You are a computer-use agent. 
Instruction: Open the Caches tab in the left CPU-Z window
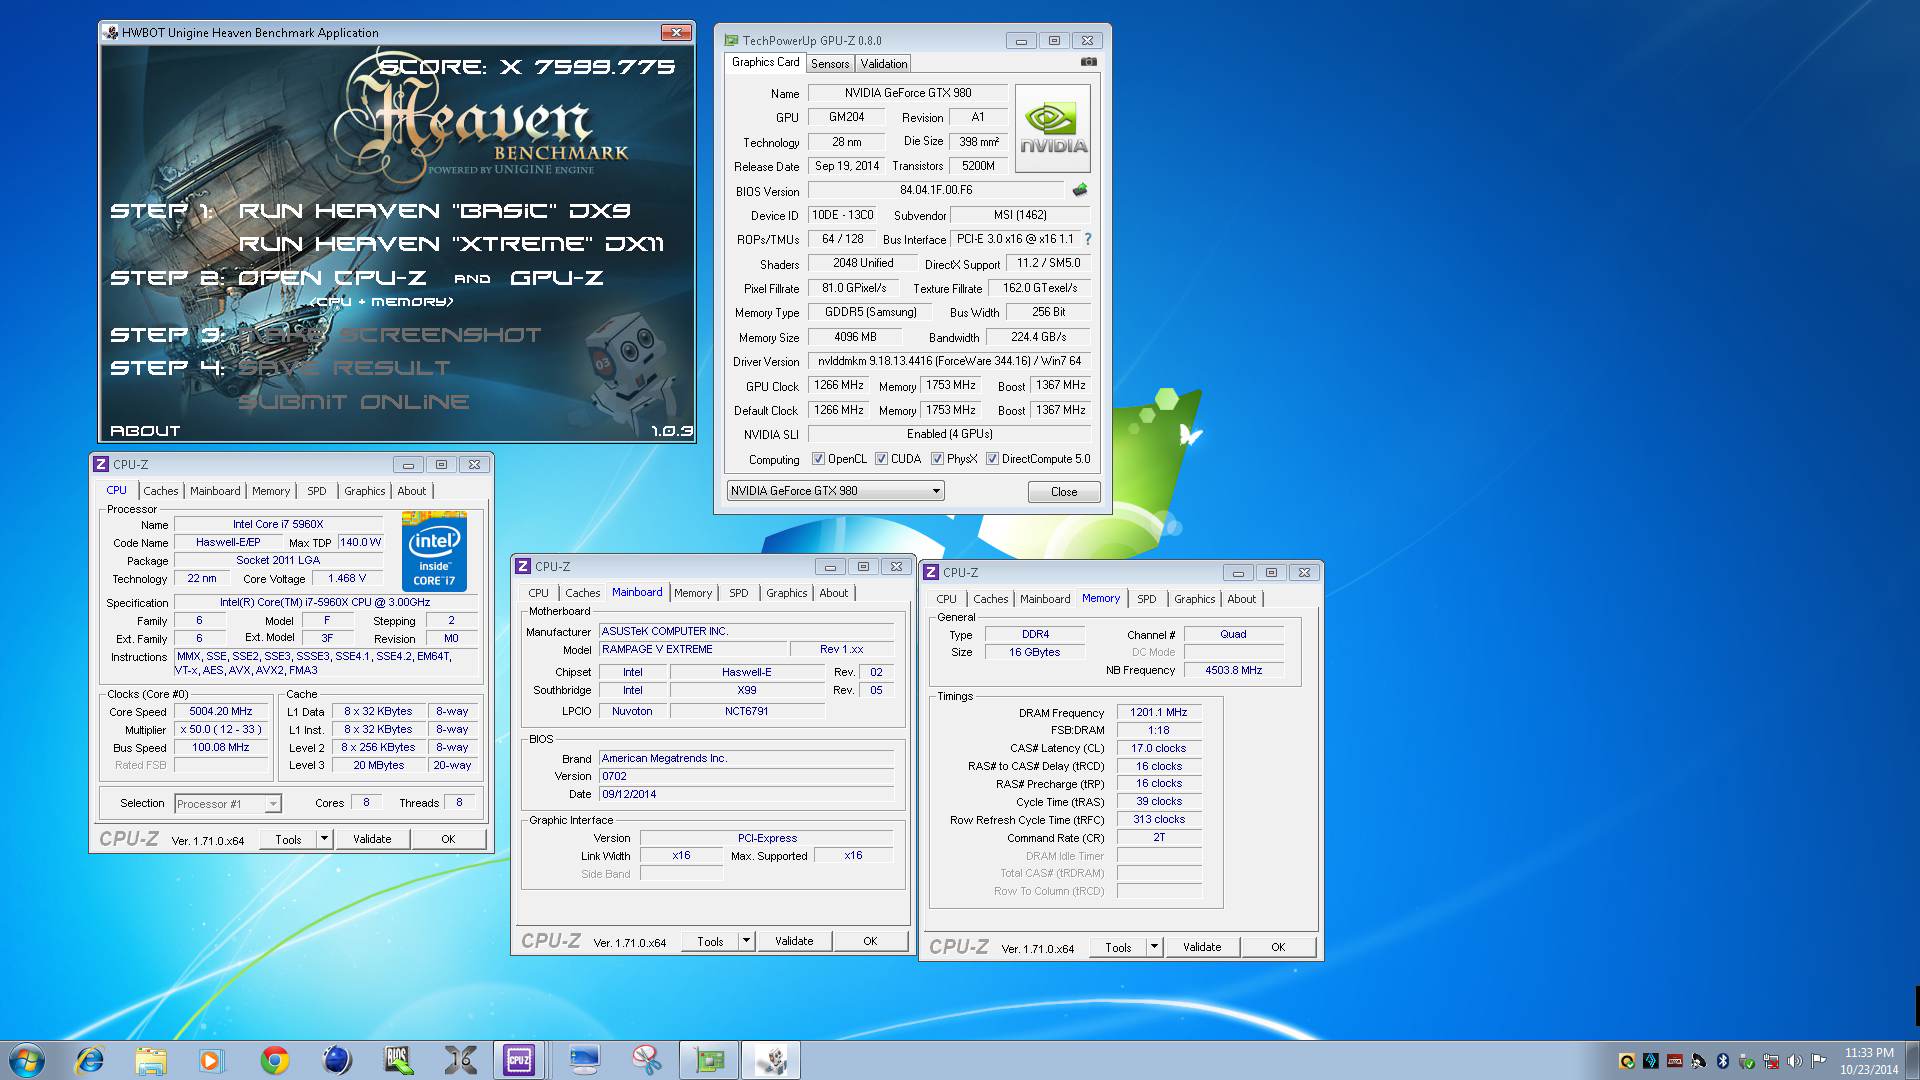point(160,491)
